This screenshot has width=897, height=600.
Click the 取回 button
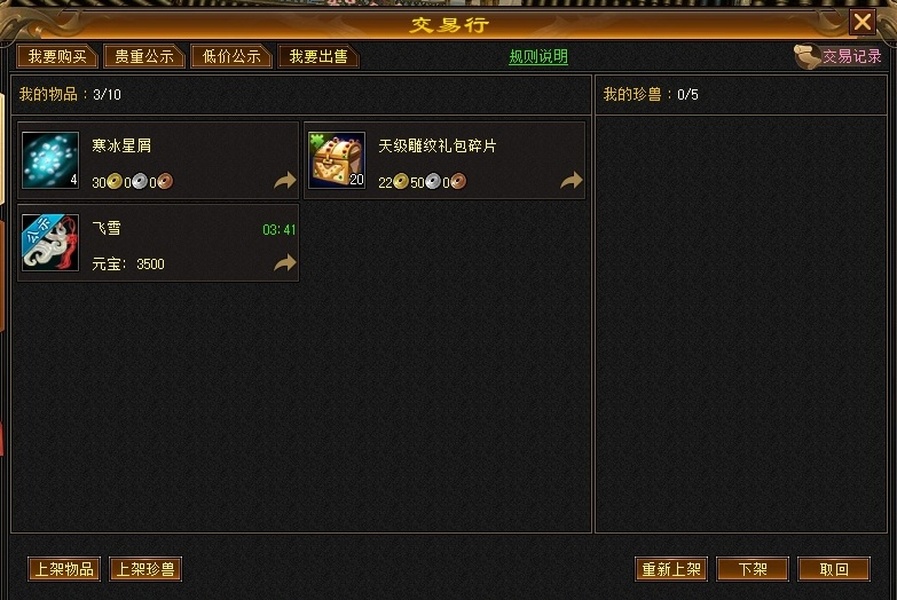[834, 569]
